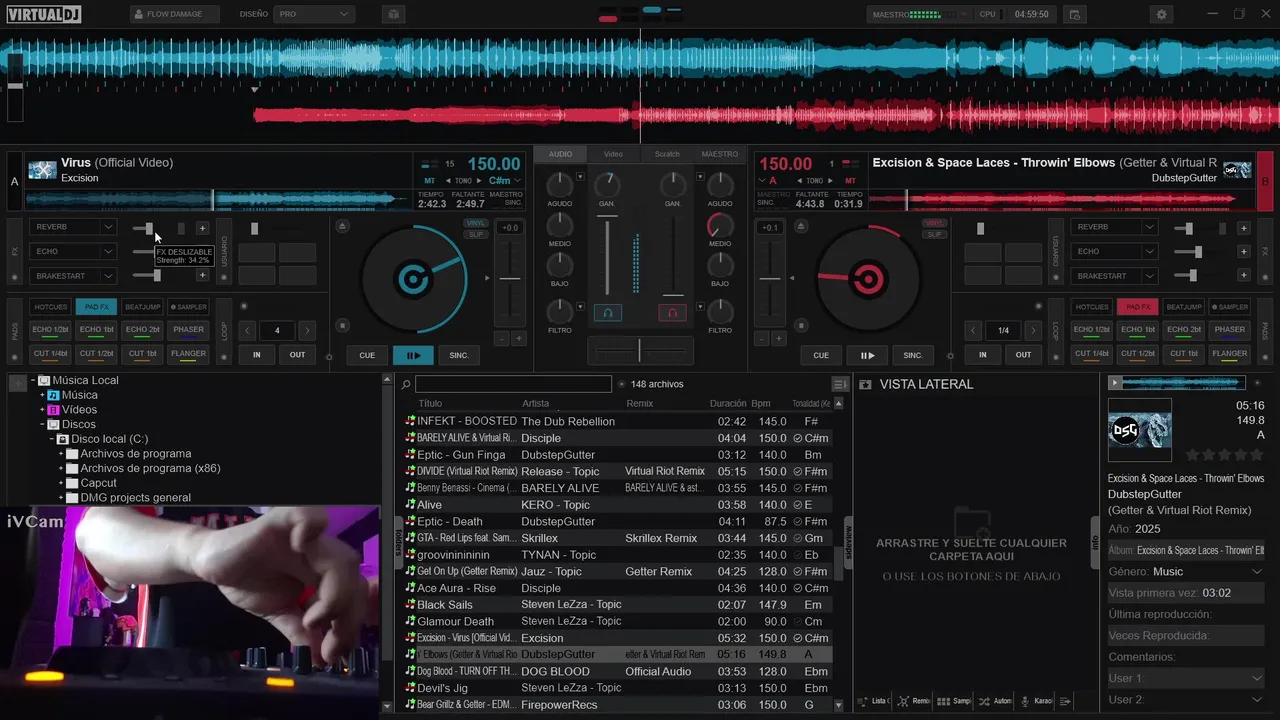Select BEATJUMP pad mode on deck B
This screenshot has height=720, width=1280.
pos(1184,307)
